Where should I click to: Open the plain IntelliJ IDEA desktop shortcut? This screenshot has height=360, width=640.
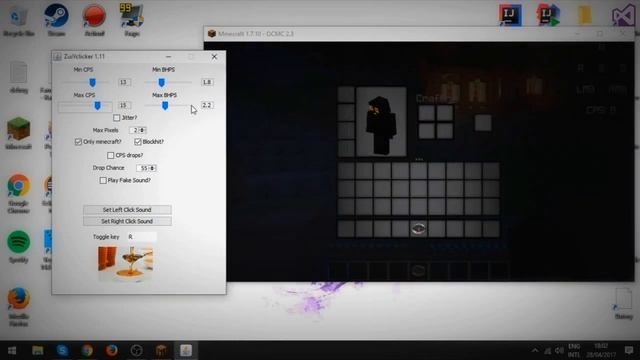[510, 16]
